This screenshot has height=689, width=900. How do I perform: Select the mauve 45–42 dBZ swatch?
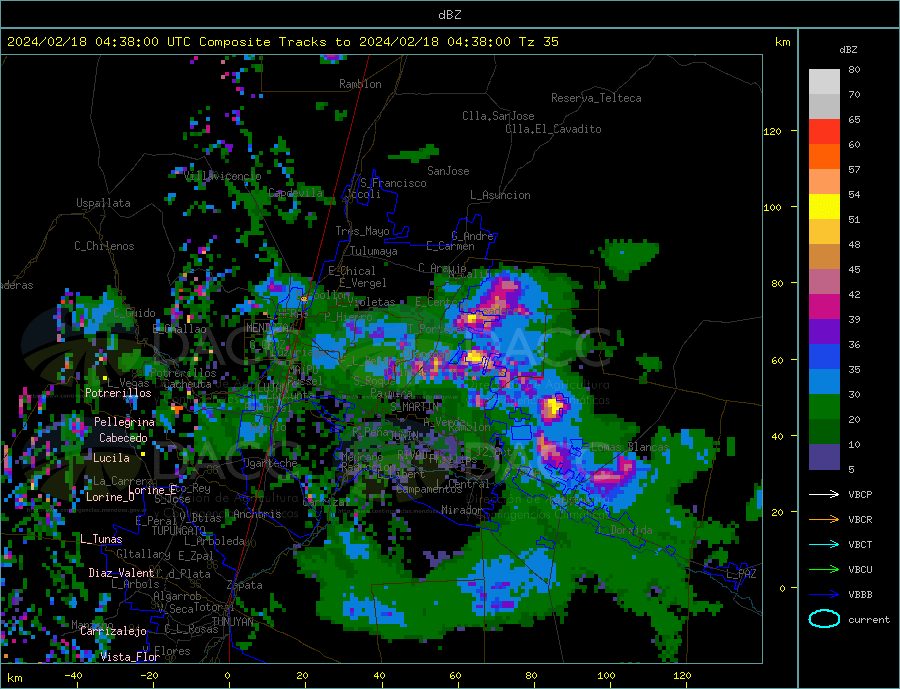coord(824,281)
